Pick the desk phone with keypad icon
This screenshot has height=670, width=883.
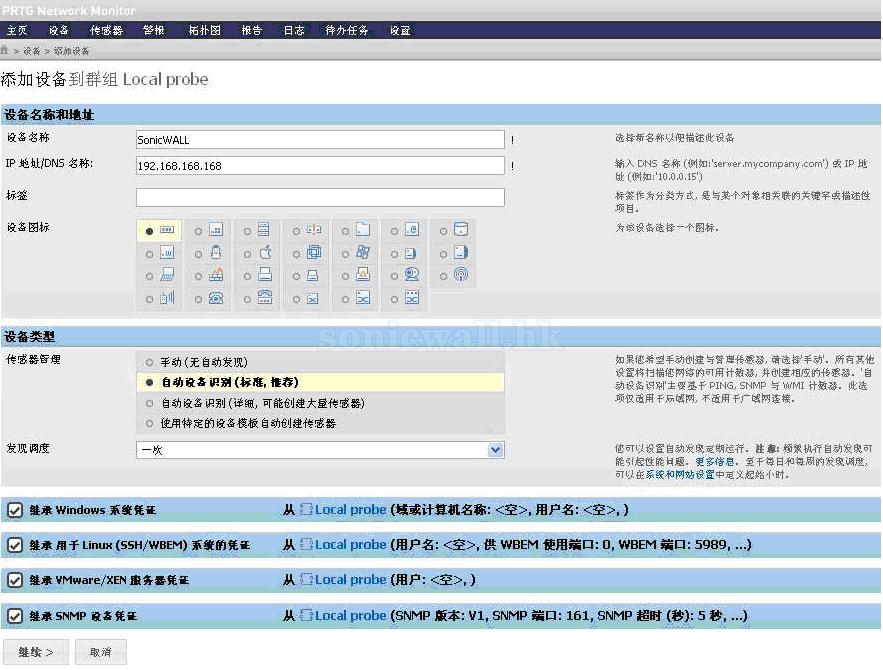[x=265, y=298]
